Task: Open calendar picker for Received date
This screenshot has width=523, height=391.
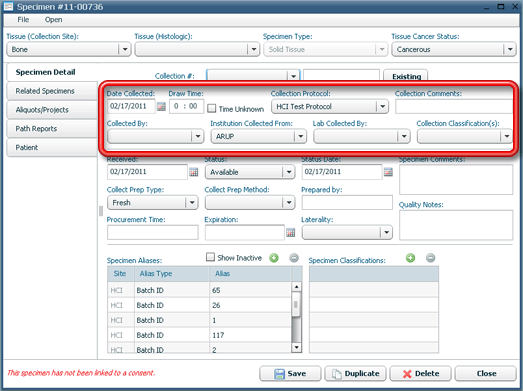Action: (193, 172)
